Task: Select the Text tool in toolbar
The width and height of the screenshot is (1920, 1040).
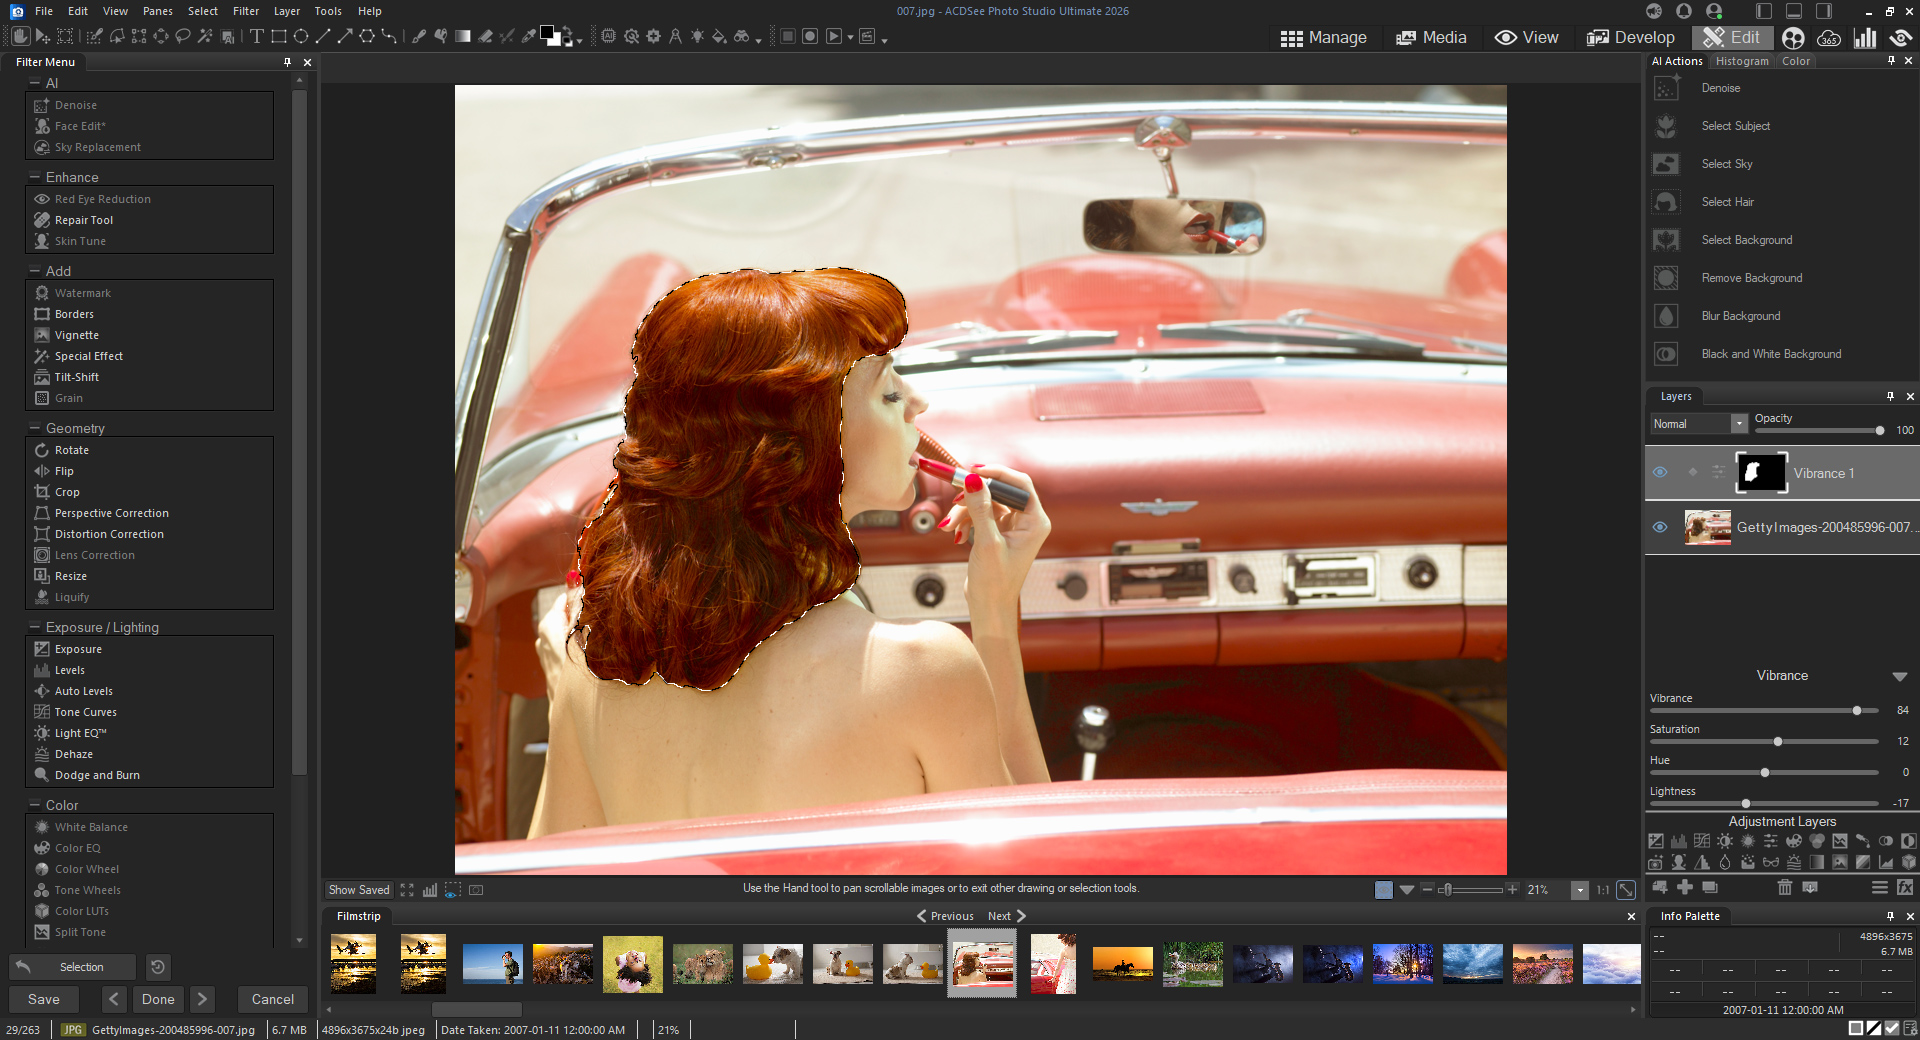Action: point(257,37)
